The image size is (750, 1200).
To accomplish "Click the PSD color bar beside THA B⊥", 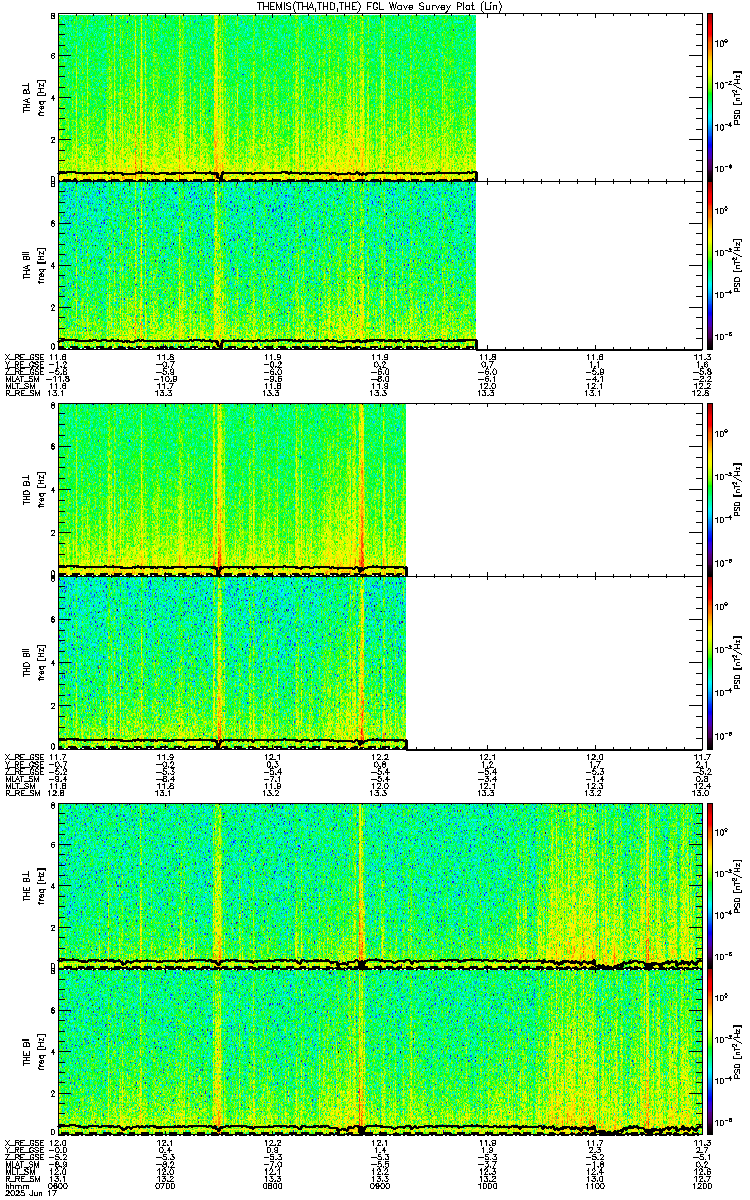I will click(x=709, y=97).
